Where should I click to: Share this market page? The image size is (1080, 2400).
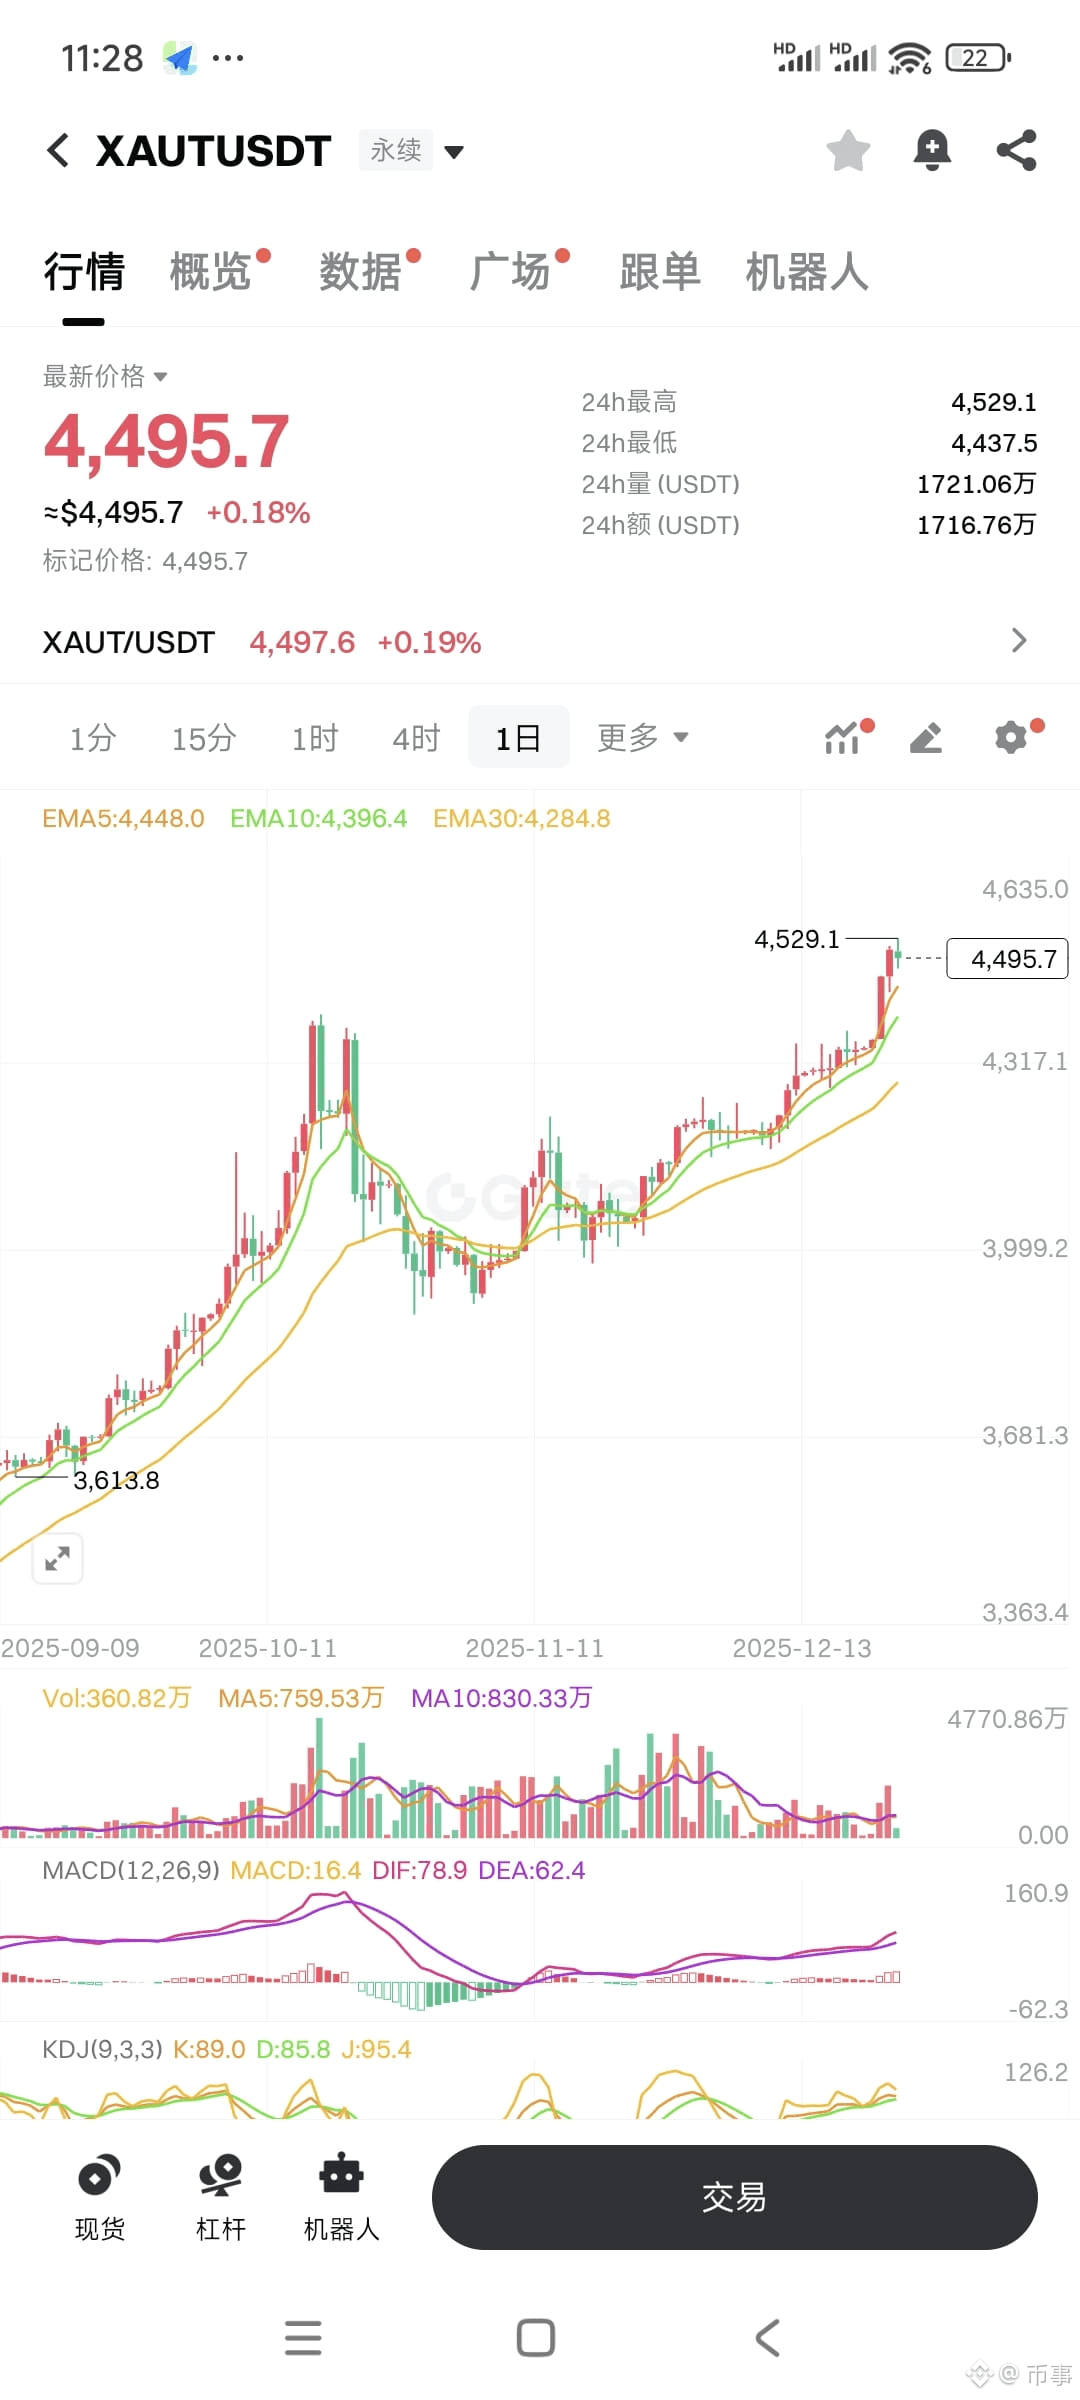(1016, 151)
